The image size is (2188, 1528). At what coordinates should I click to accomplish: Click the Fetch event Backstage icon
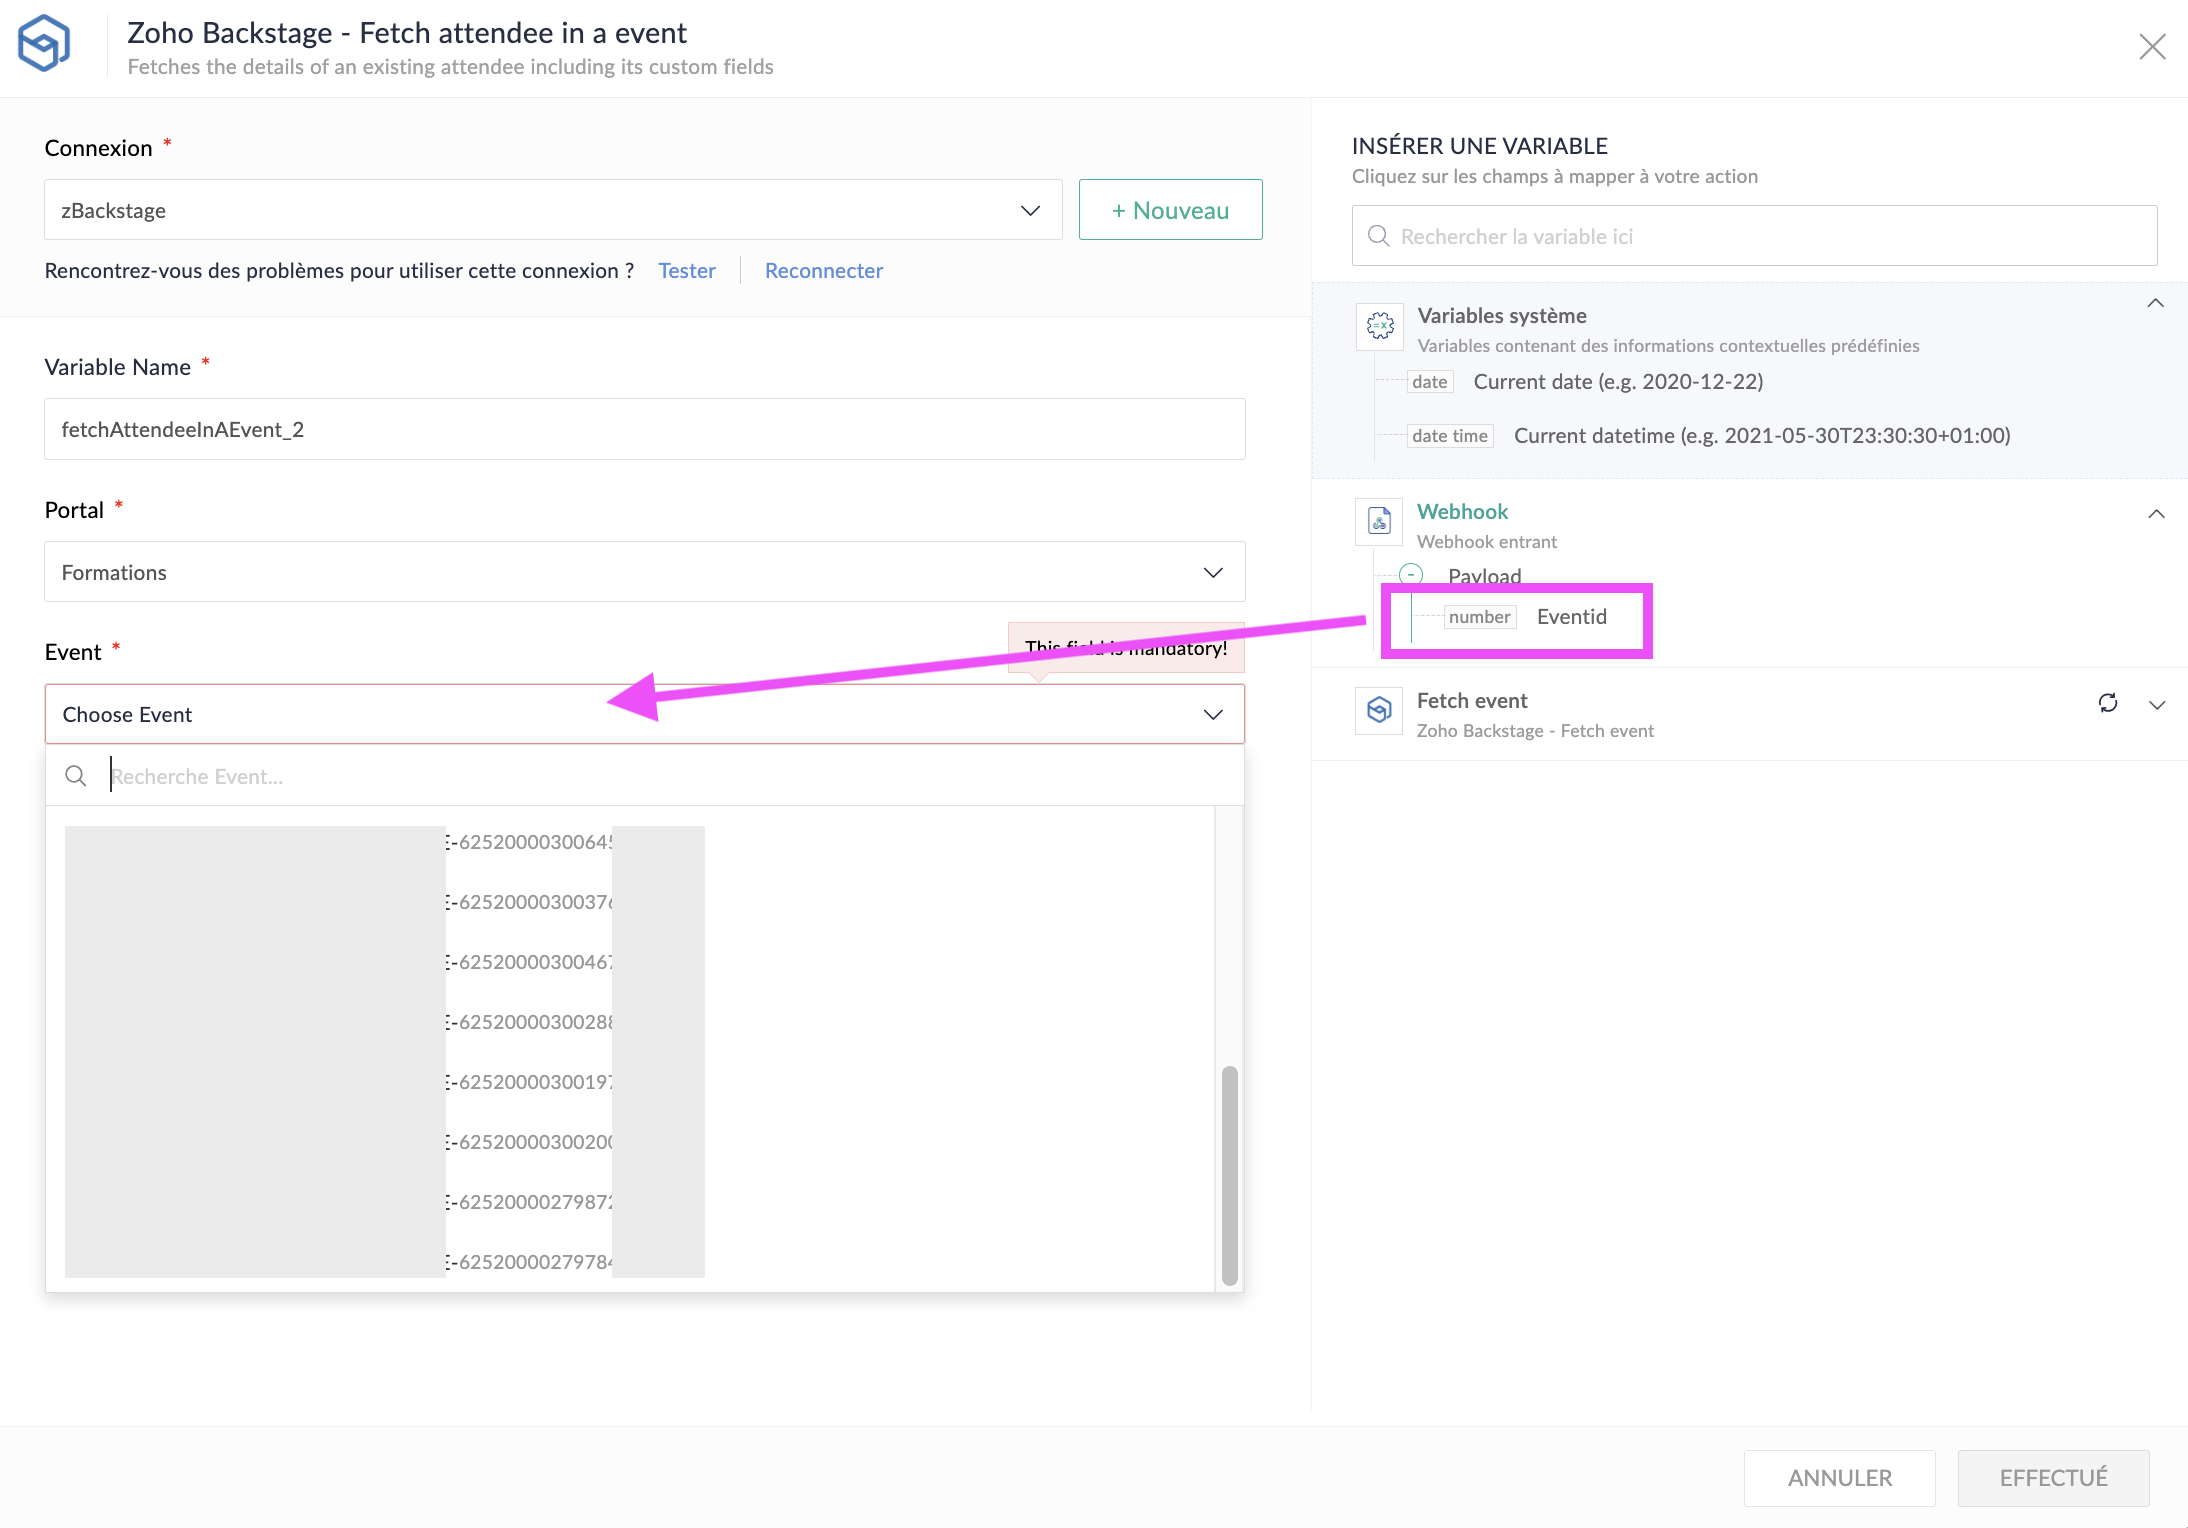click(x=1380, y=710)
